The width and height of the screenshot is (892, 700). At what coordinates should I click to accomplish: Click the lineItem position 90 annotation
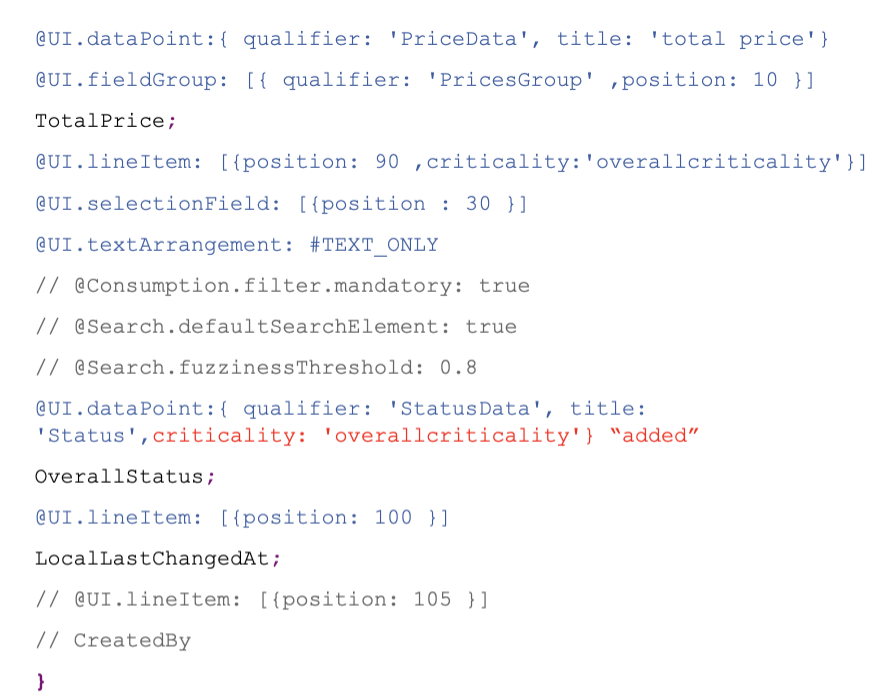pos(451,162)
